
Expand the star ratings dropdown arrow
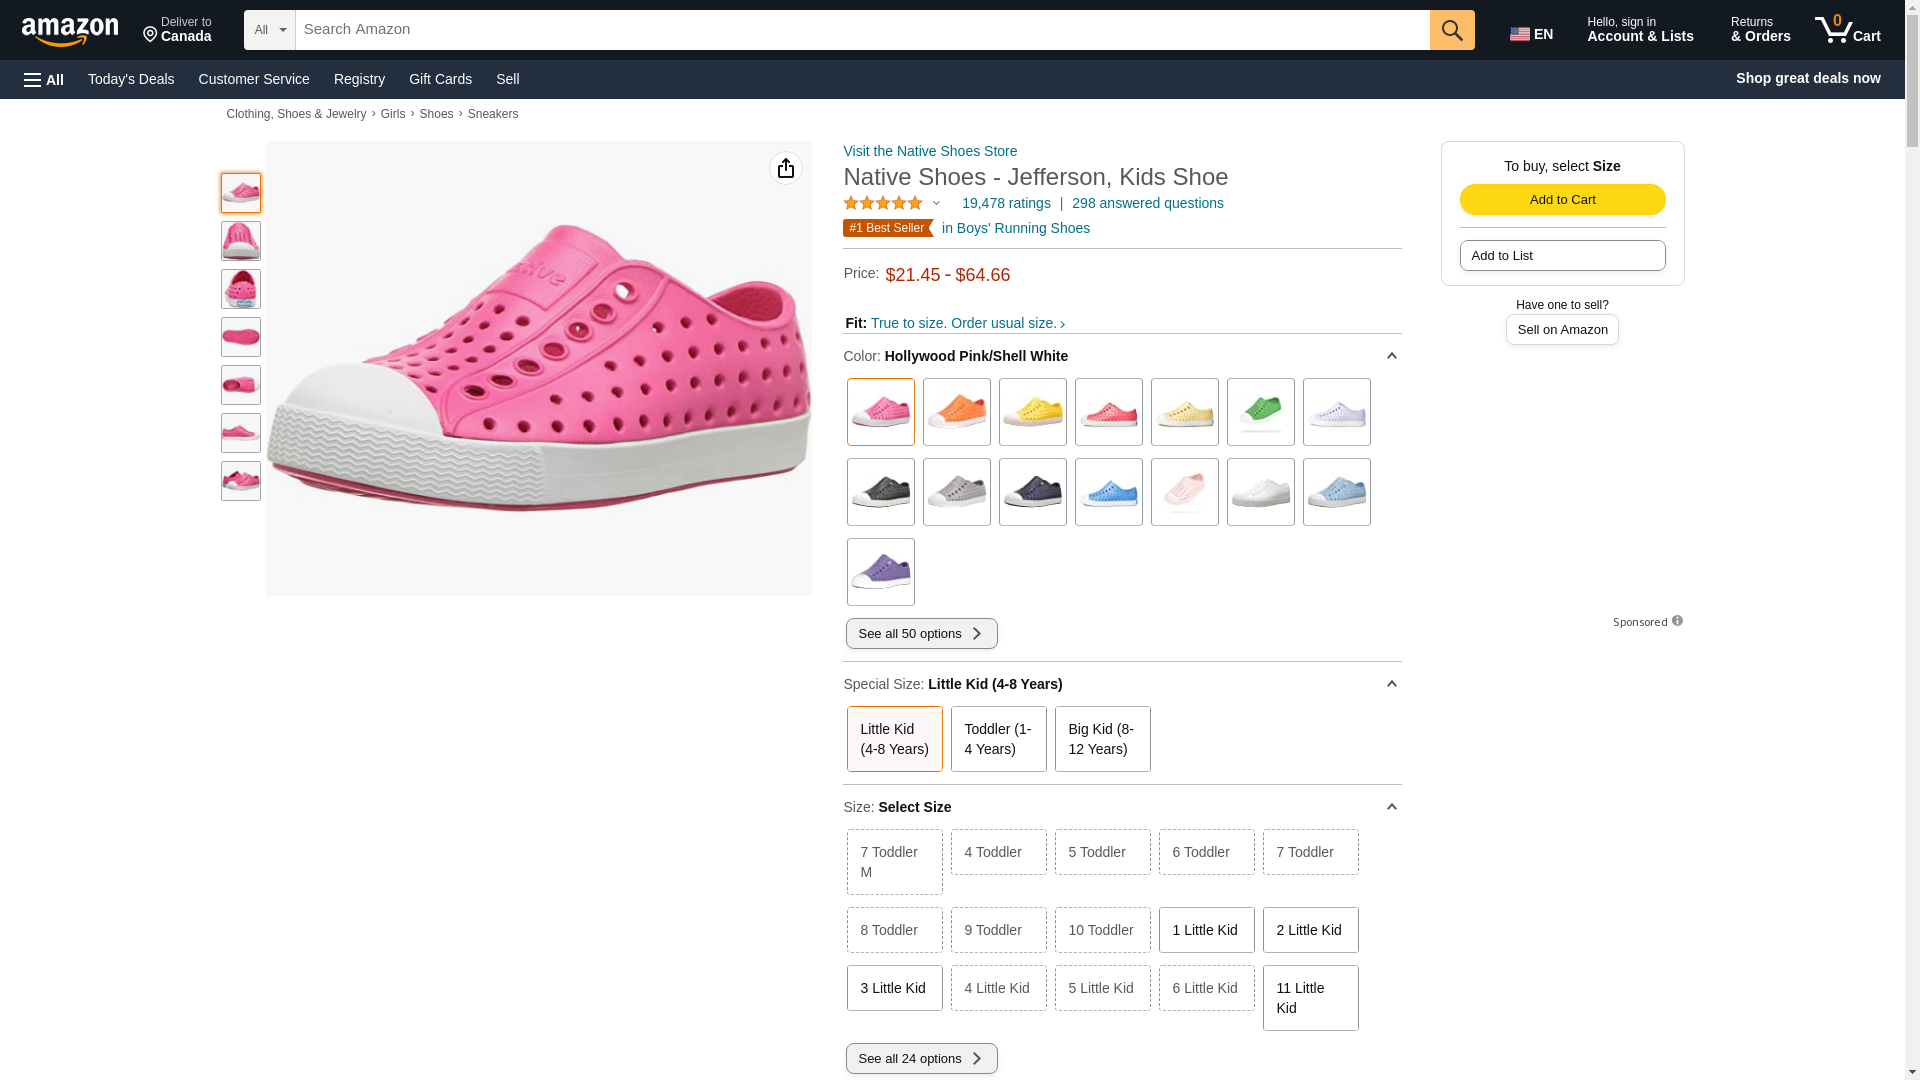point(937,203)
